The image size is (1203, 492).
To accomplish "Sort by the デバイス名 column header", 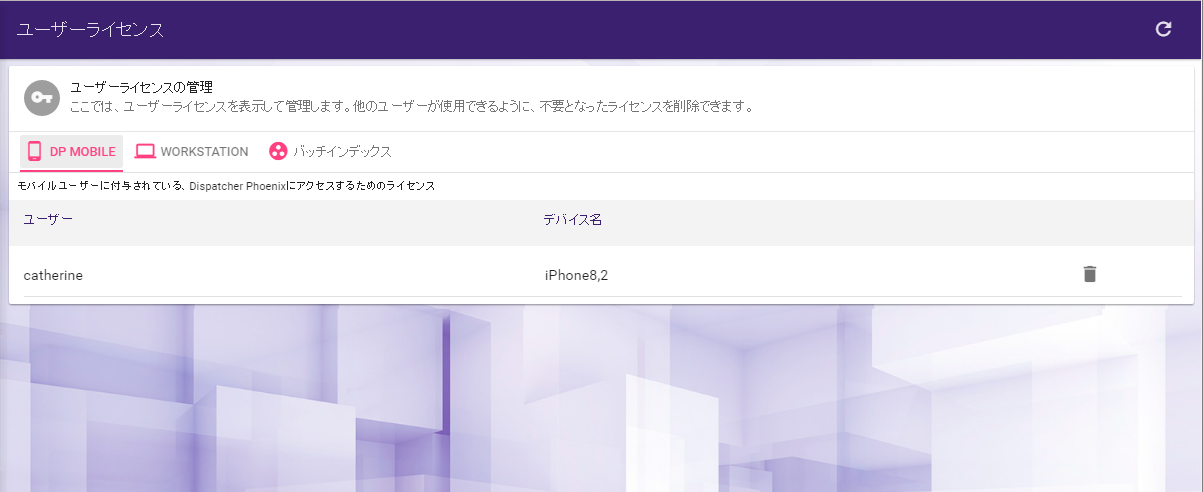I will click(x=572, y=219).
